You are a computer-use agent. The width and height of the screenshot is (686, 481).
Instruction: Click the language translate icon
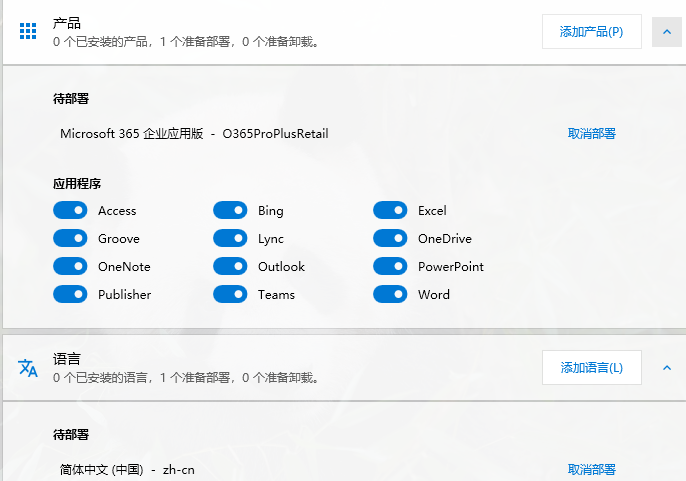point(28,368)
